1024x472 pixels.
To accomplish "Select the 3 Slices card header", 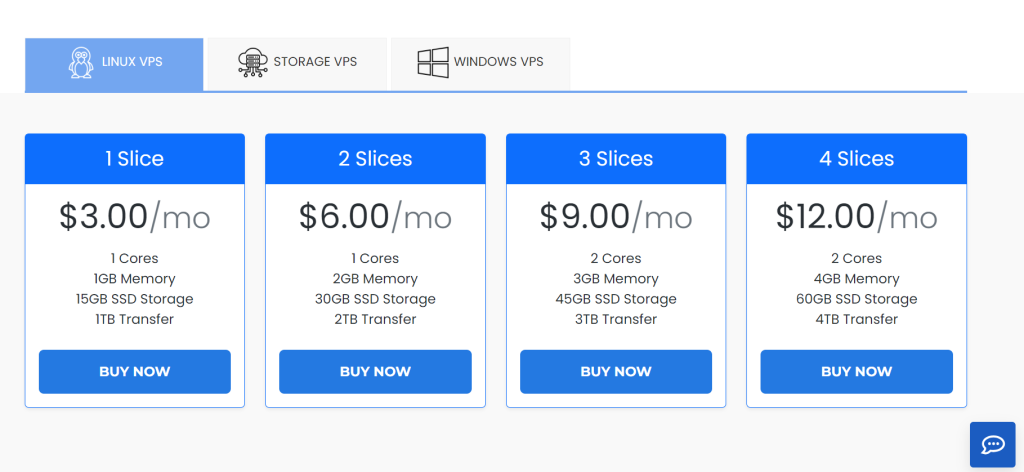I will pyautogui.click(x=616, y=159).
